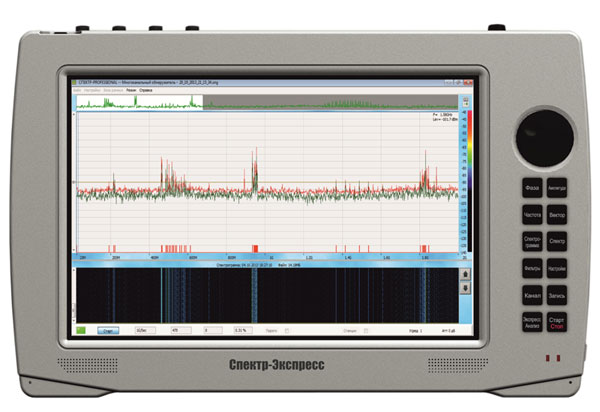Click the color level scale bar
600x412 pixels.
(x=470, y=181)
